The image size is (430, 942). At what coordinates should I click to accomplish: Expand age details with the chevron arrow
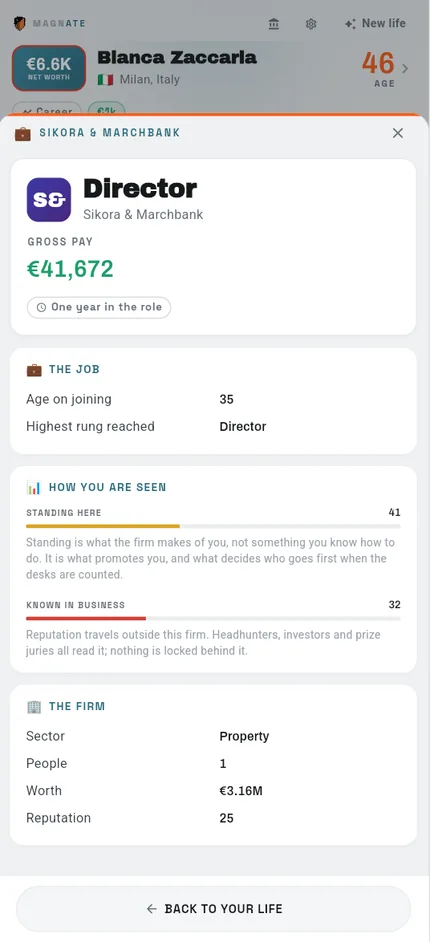405,68
